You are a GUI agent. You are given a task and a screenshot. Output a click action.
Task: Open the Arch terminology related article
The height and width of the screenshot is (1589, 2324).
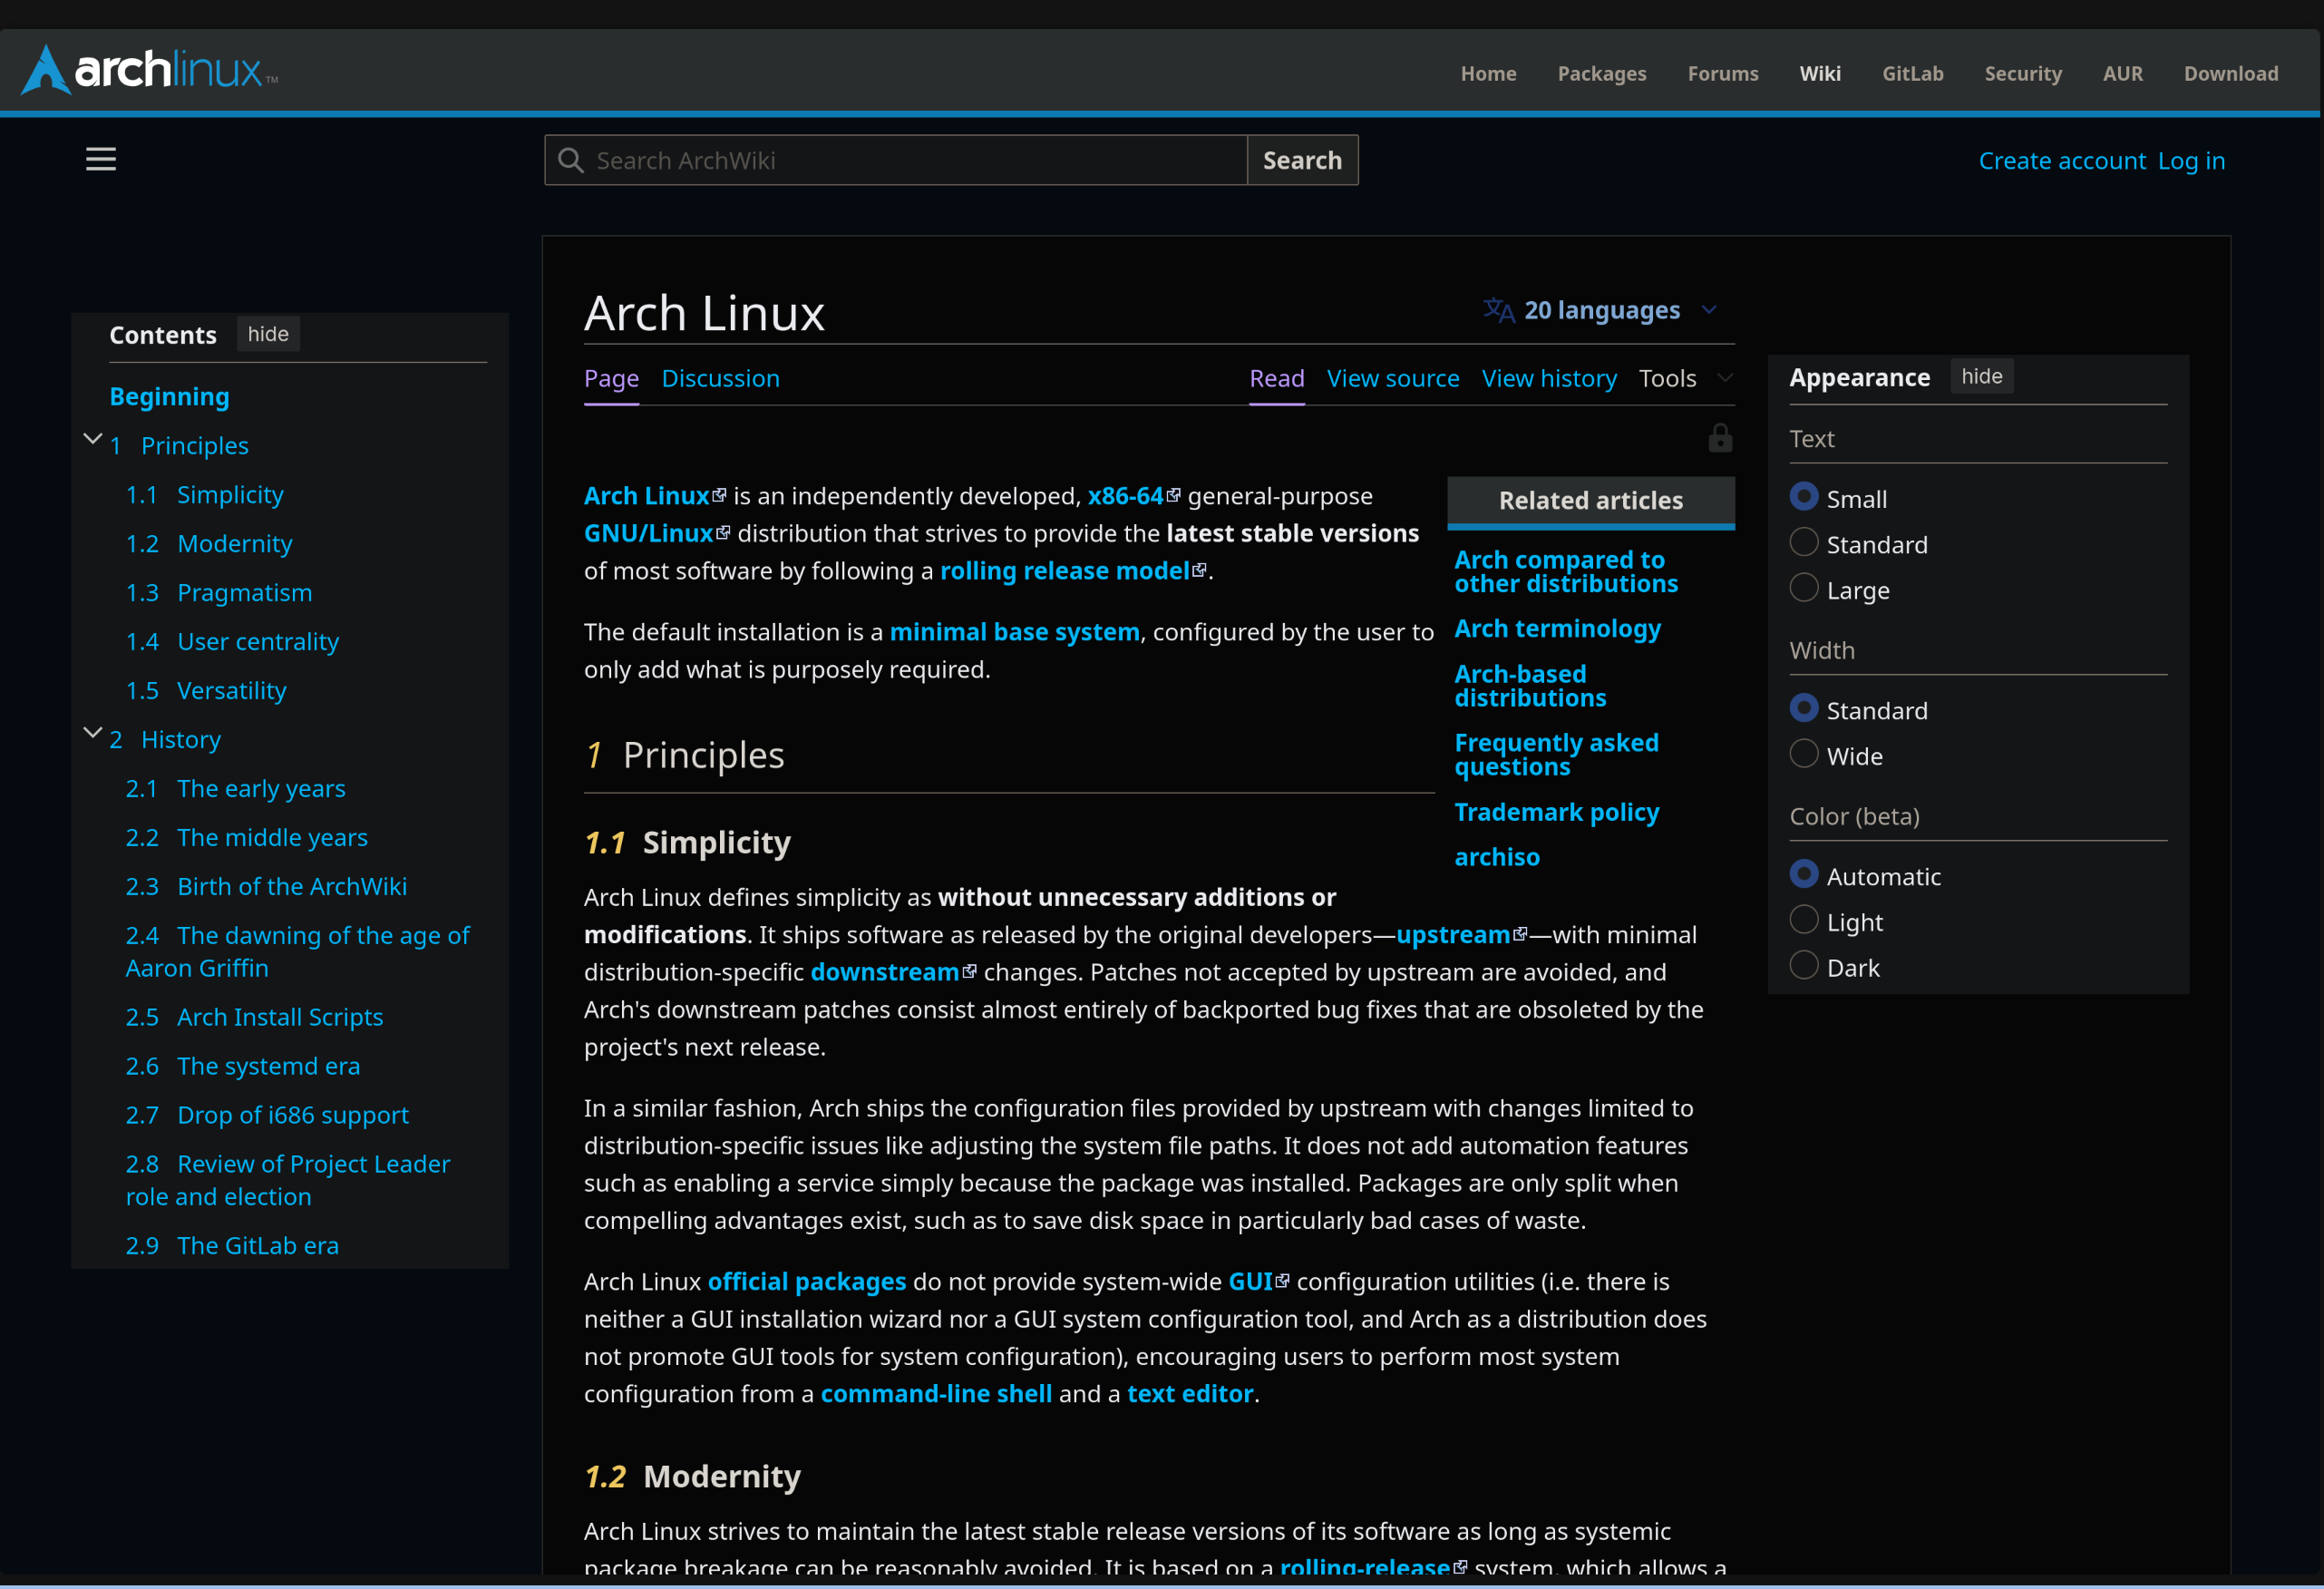click(x=1557, y=629)
